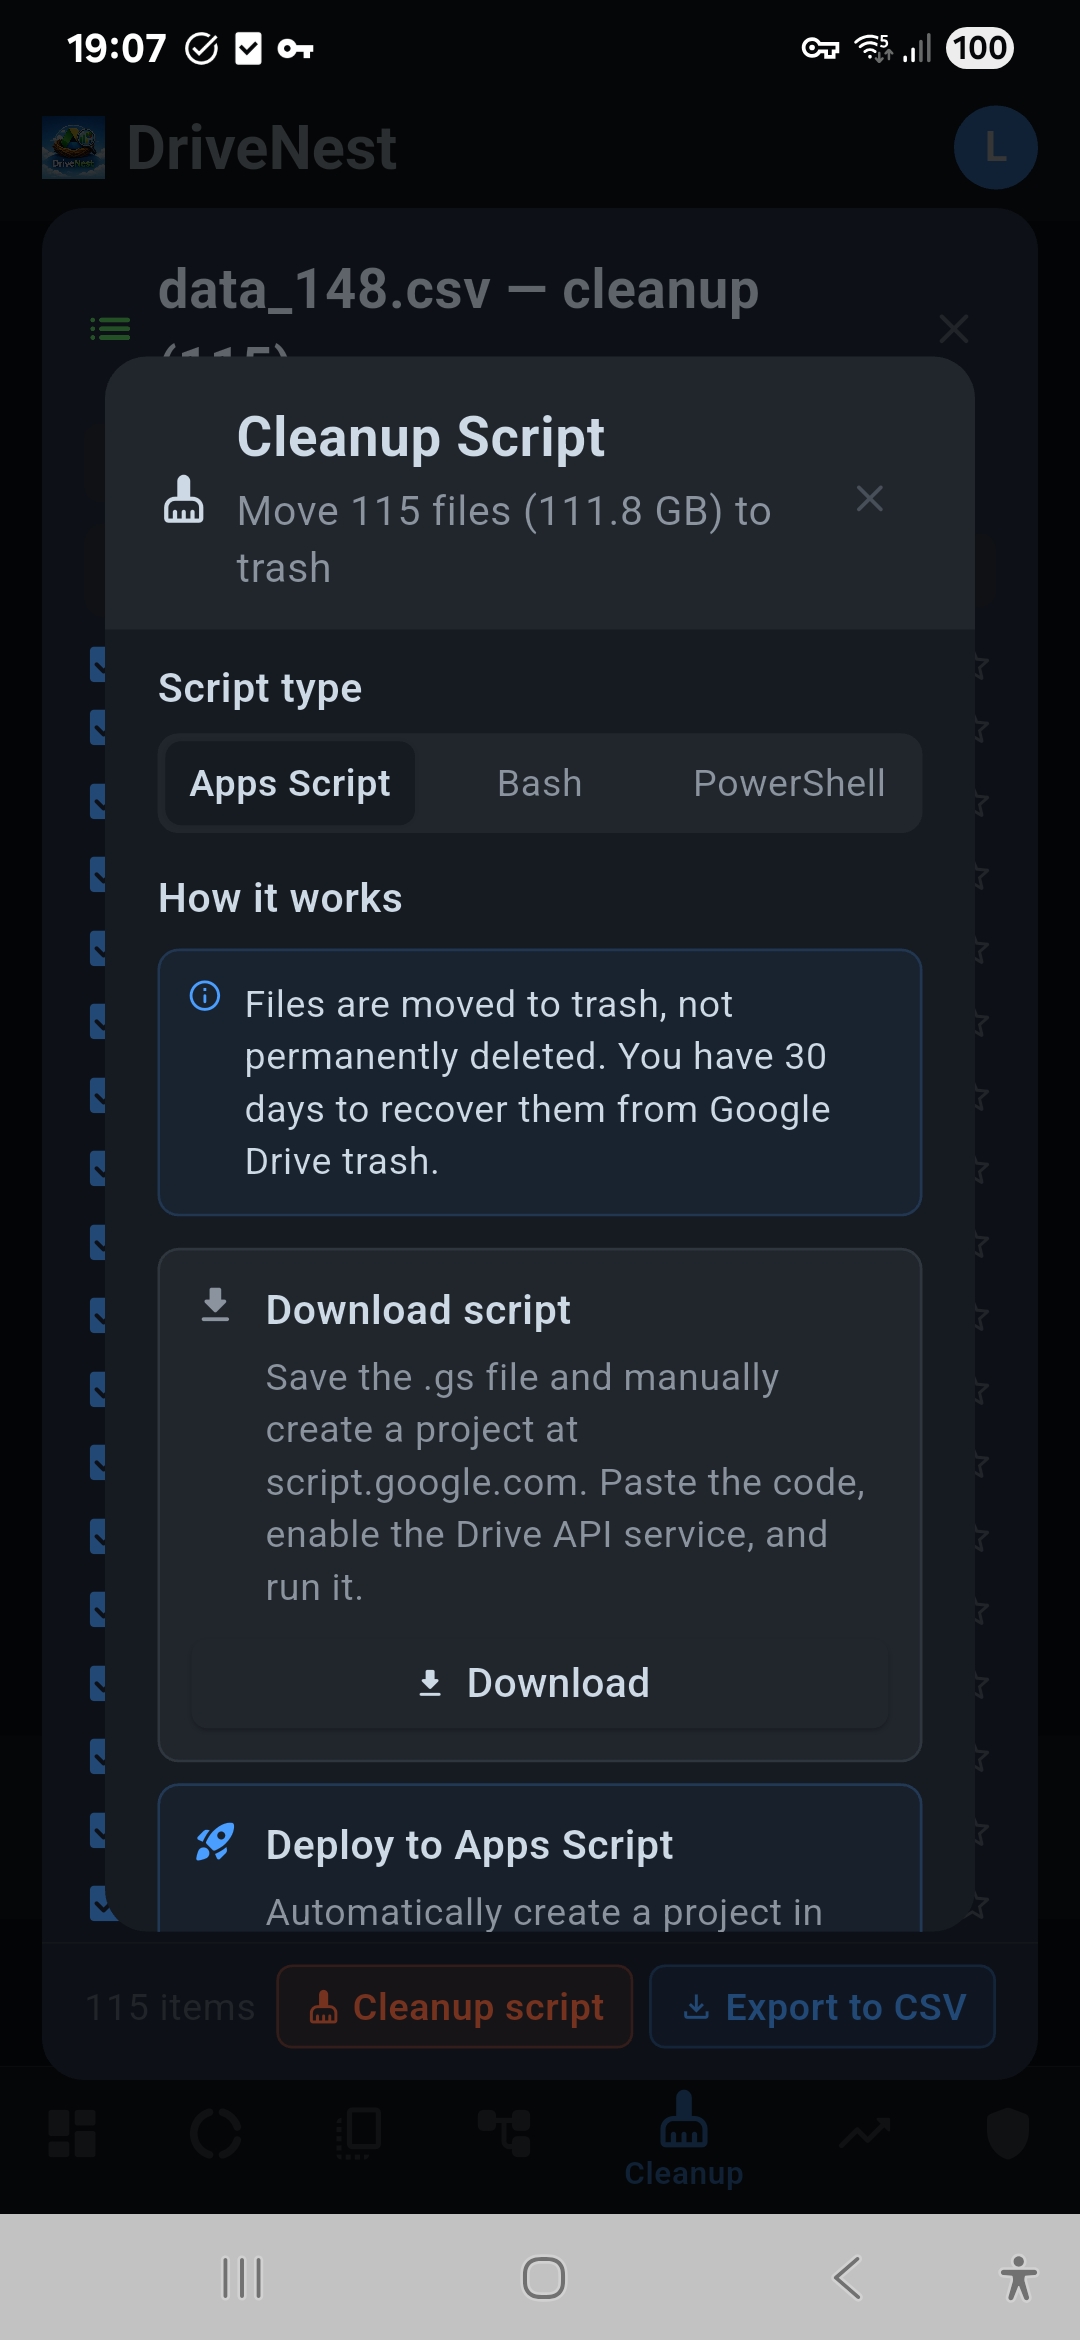1080x2340 pixels.
Task: Open the Cleanup tab in bottom bar
Action: [x=684, y=2138]
